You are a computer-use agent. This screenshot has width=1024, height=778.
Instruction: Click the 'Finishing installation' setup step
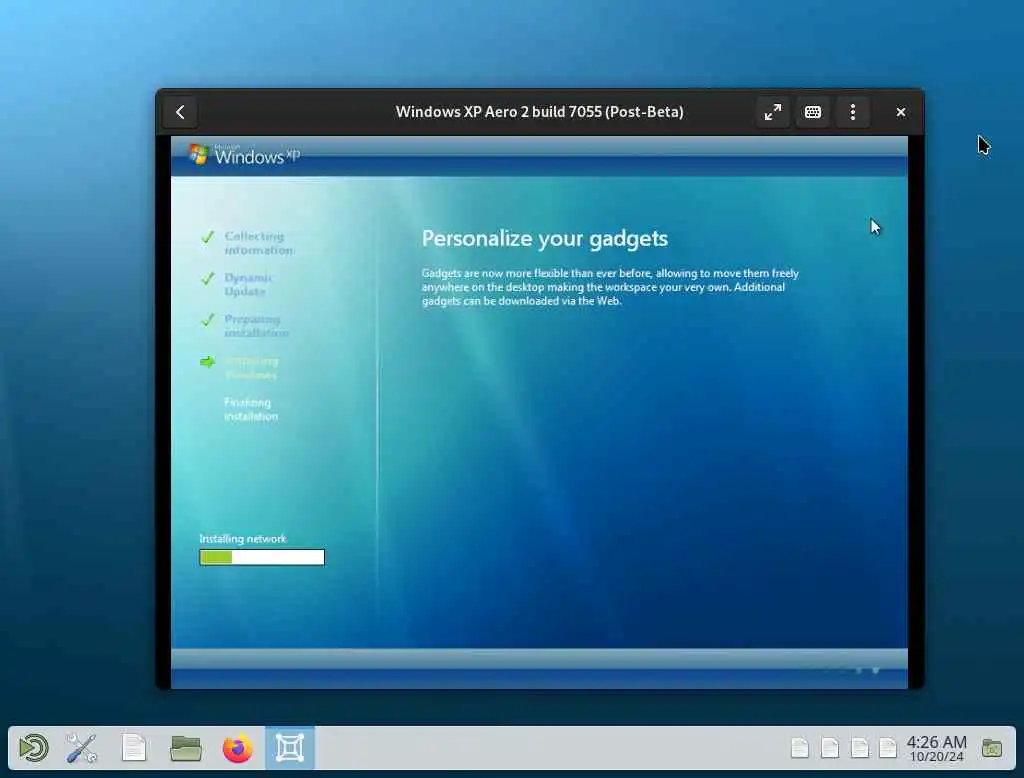click(251, 410)
